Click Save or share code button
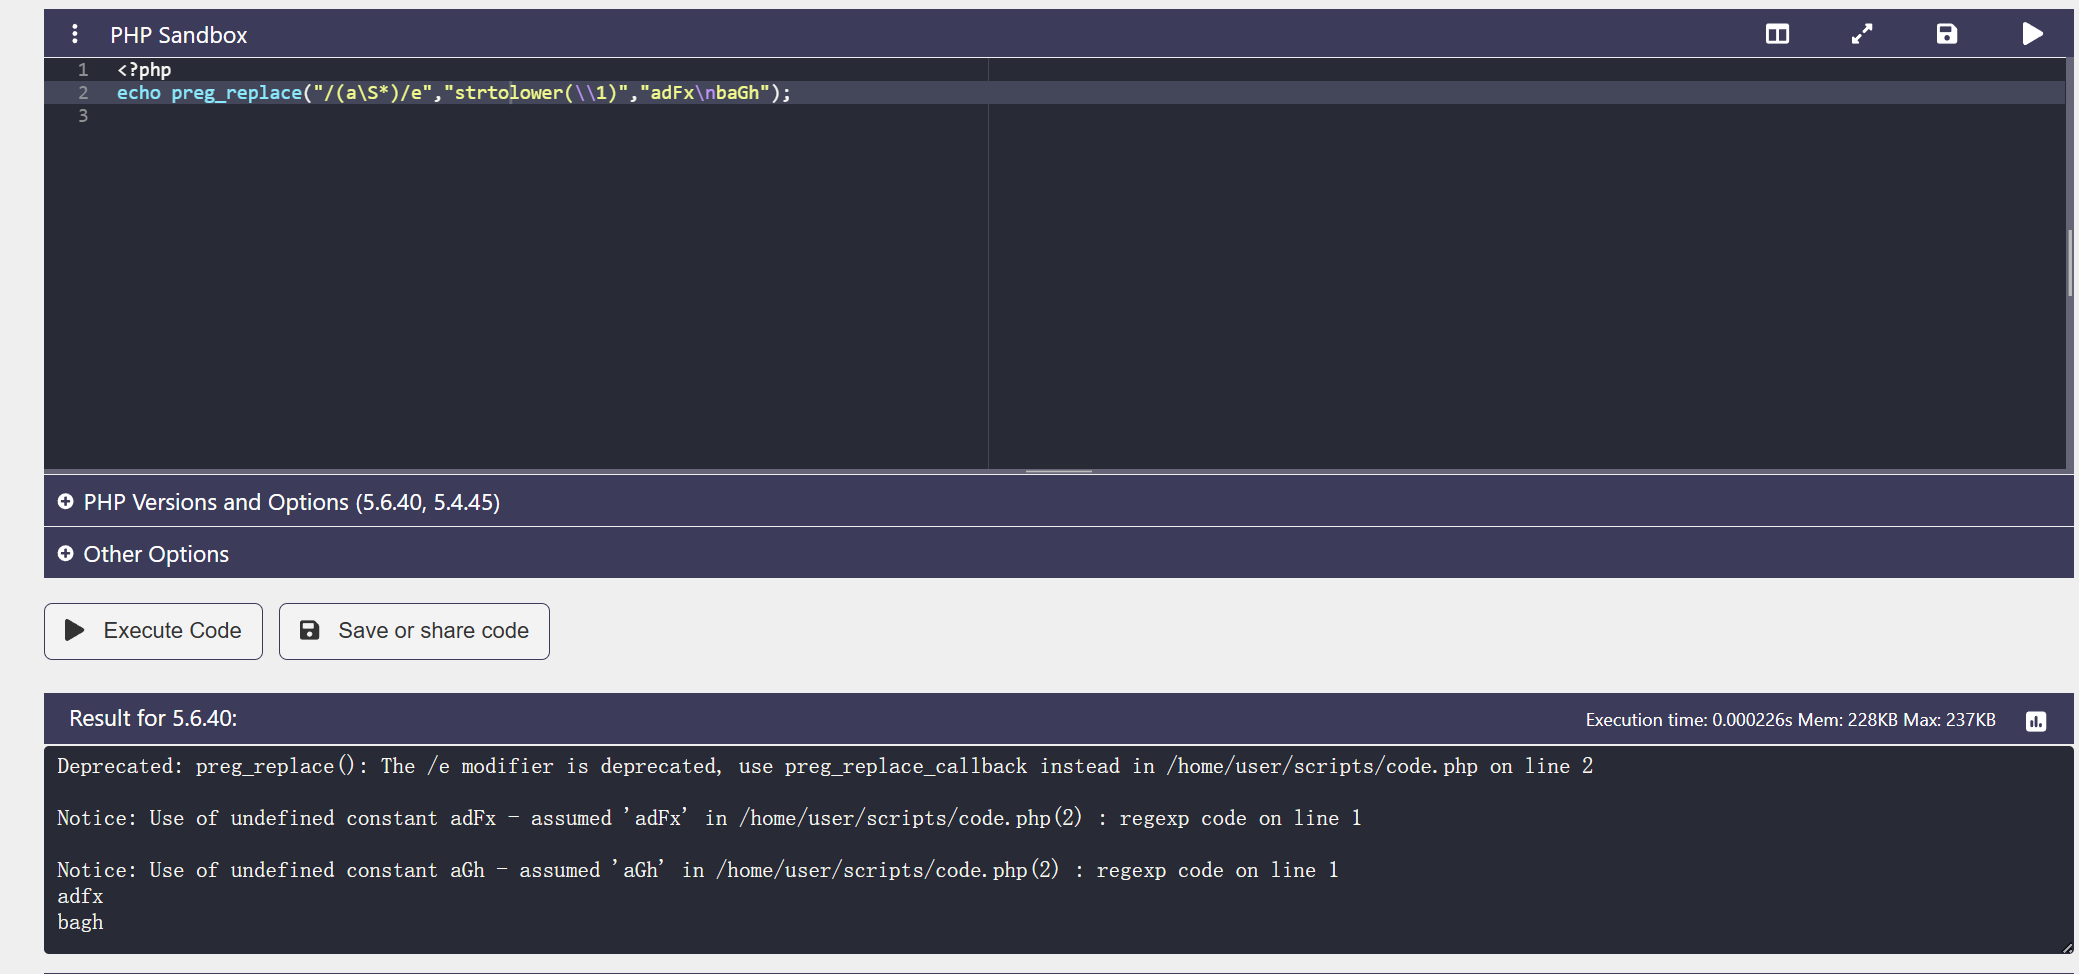Image resolution: width=2079 pixels, height=974 pixels. [x=414, y=631]
